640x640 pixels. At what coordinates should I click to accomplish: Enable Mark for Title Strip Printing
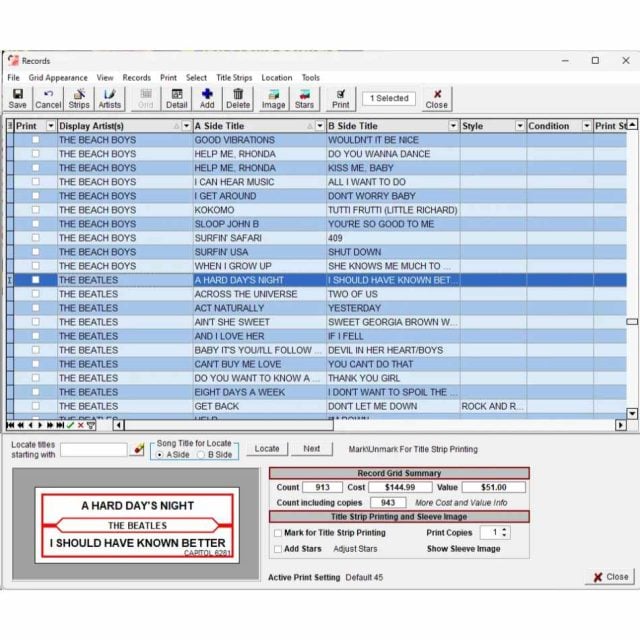click(x=278, y=533)
